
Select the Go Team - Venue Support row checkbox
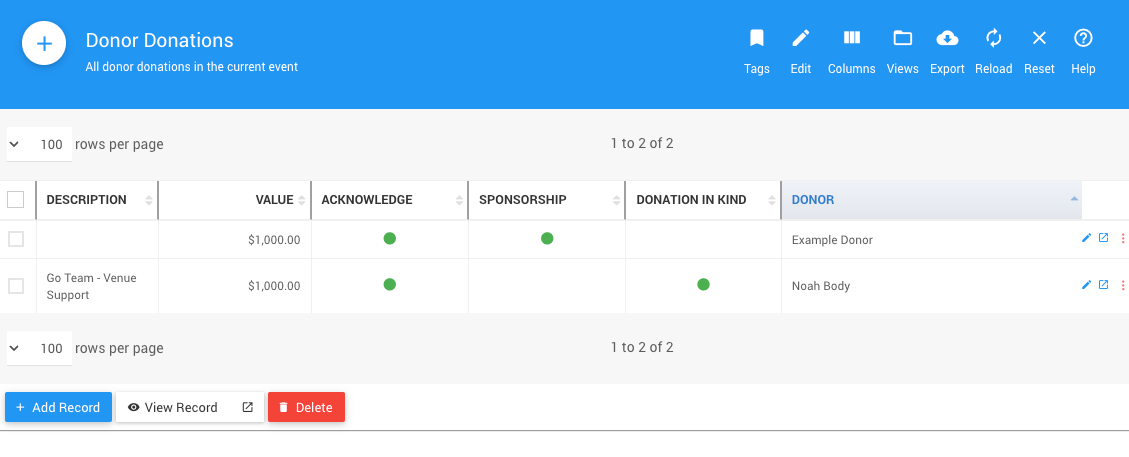[16, 286]
